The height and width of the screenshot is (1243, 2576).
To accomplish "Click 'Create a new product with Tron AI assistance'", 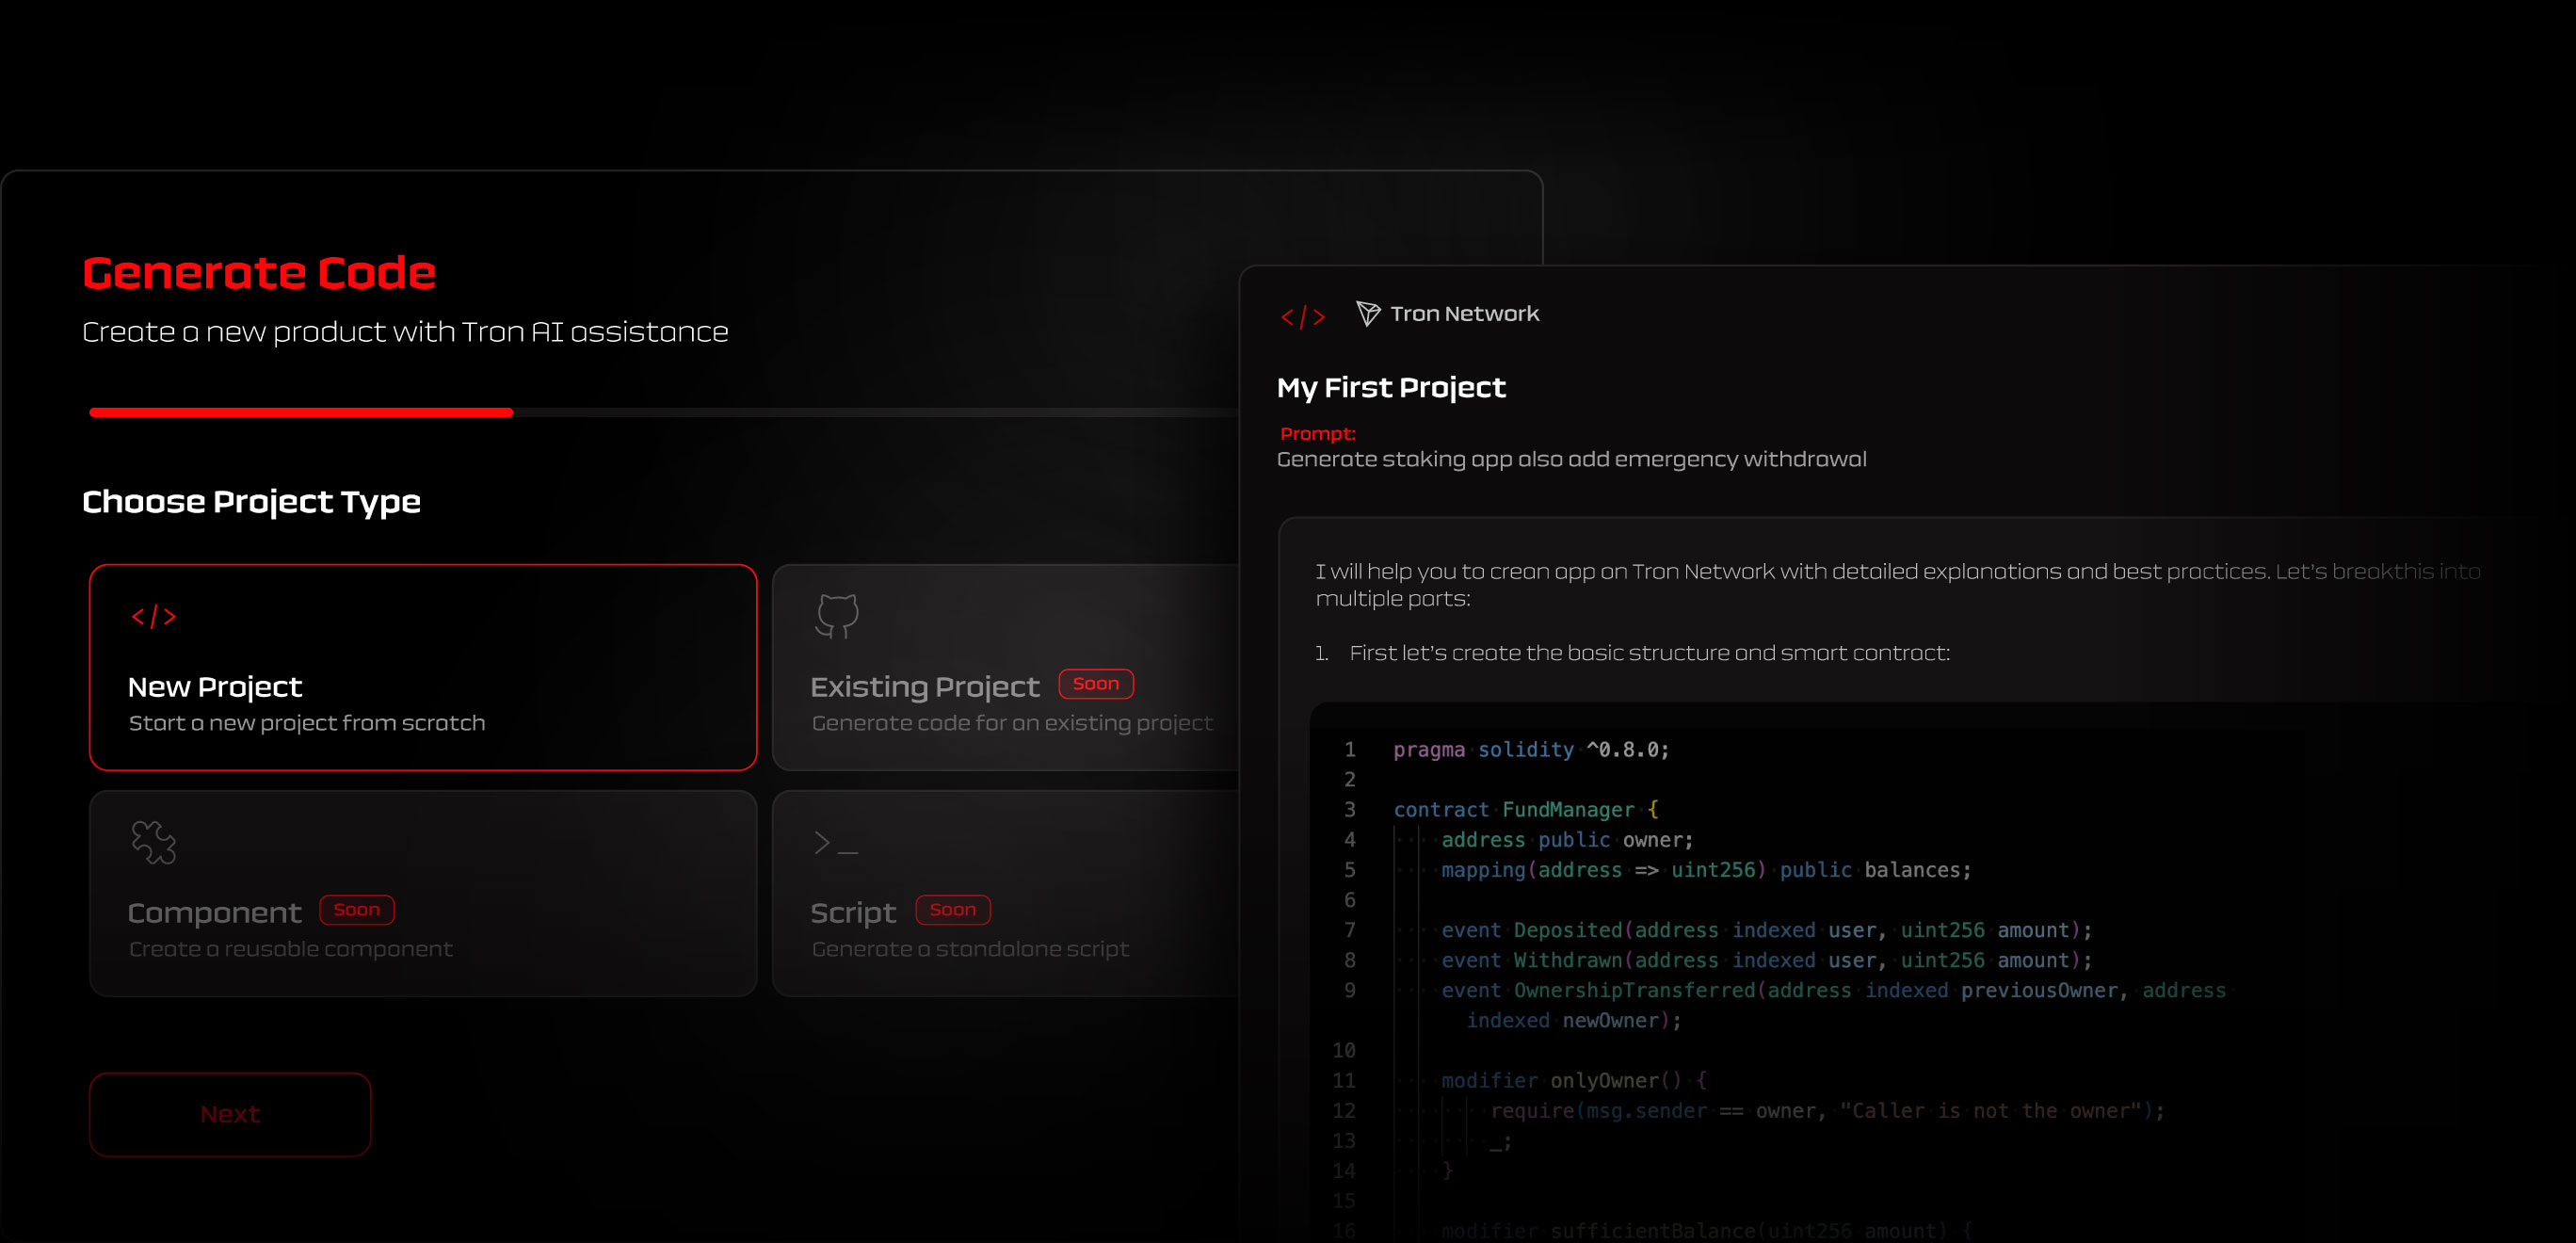I will [405, 332].
